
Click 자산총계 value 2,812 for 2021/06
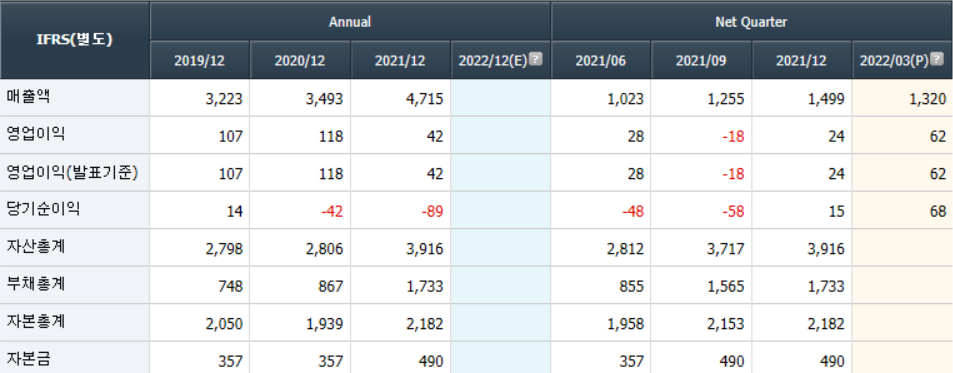click(x=625, y=250)
